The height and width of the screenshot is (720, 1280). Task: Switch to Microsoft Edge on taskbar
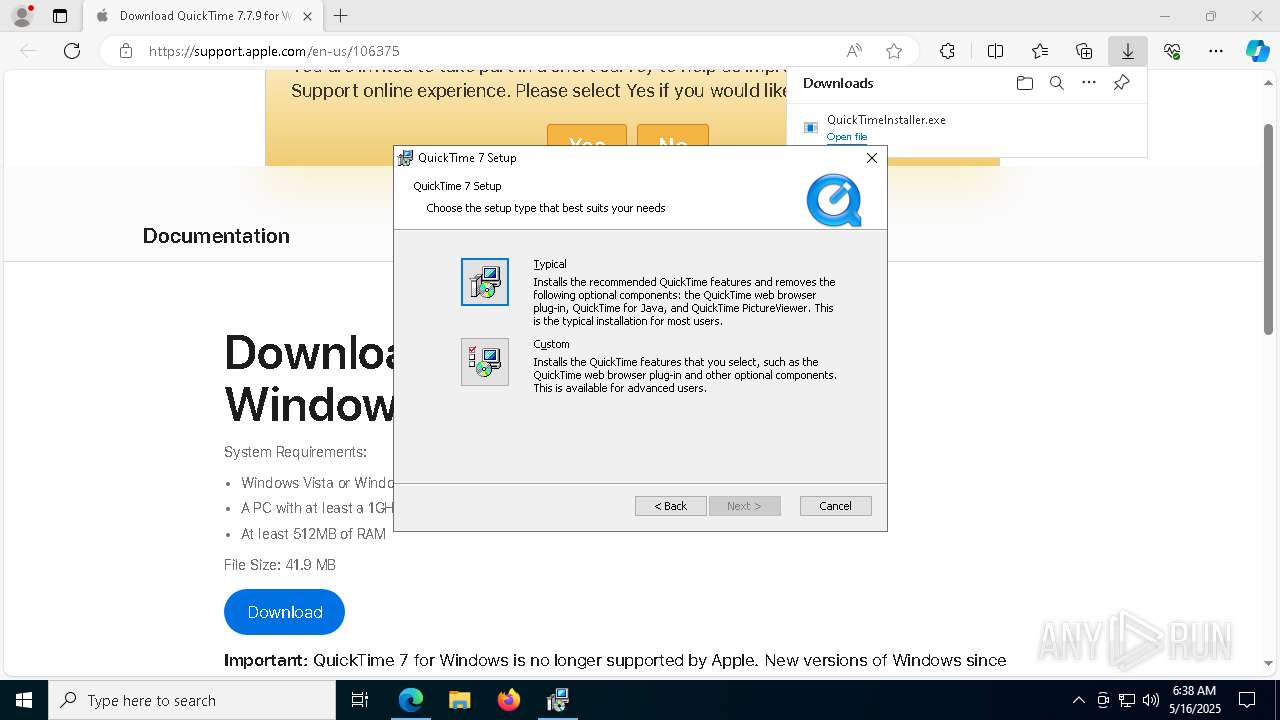click(x=411, y=700)
